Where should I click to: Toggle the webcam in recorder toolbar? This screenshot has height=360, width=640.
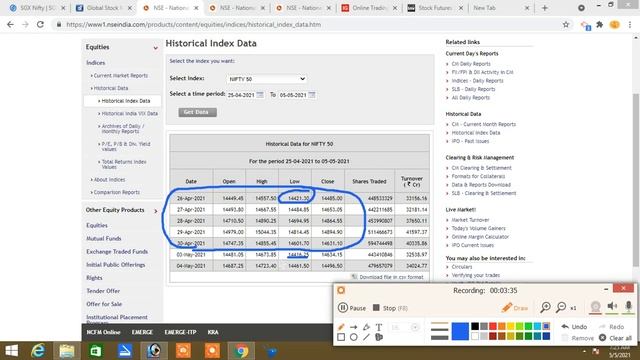click(596, 307)
